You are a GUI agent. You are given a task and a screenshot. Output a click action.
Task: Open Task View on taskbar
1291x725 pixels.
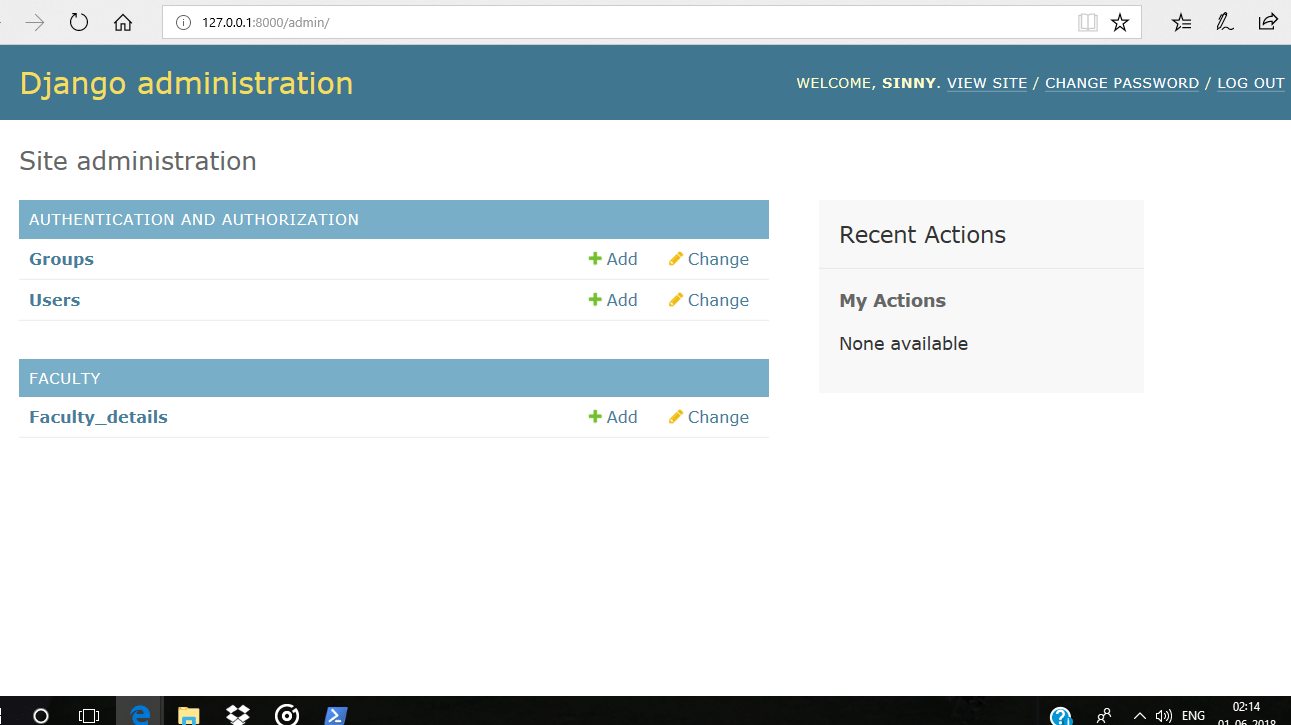click(89, 715)
